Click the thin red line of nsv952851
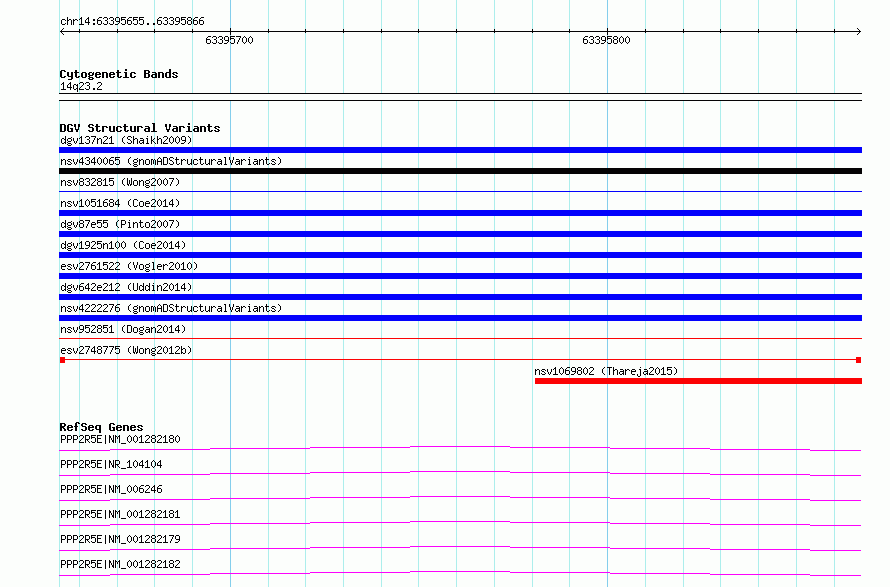The height and width of the screenshot is (587, 890). 460,339
